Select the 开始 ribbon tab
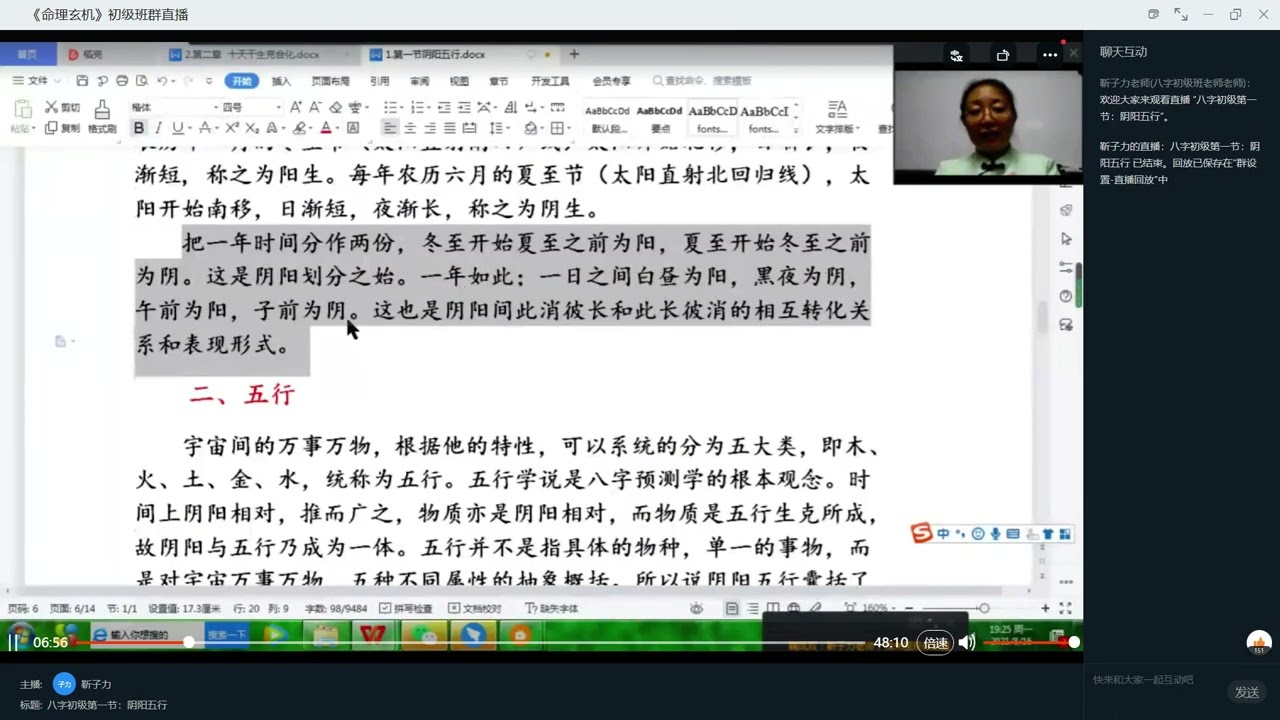 click(x=241, y=81)
